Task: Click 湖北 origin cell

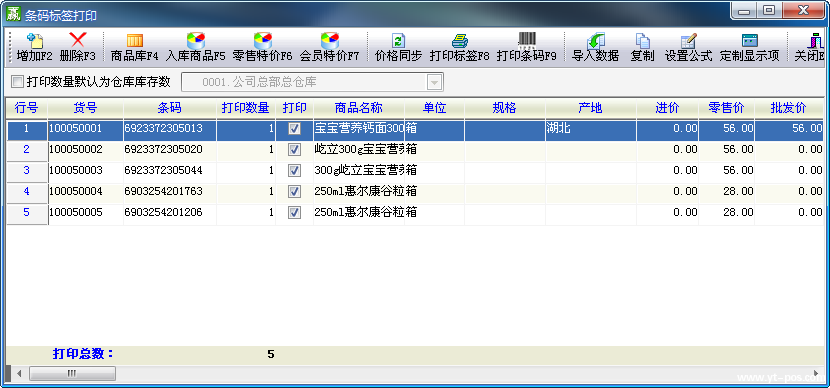Action: coord(591,129)
